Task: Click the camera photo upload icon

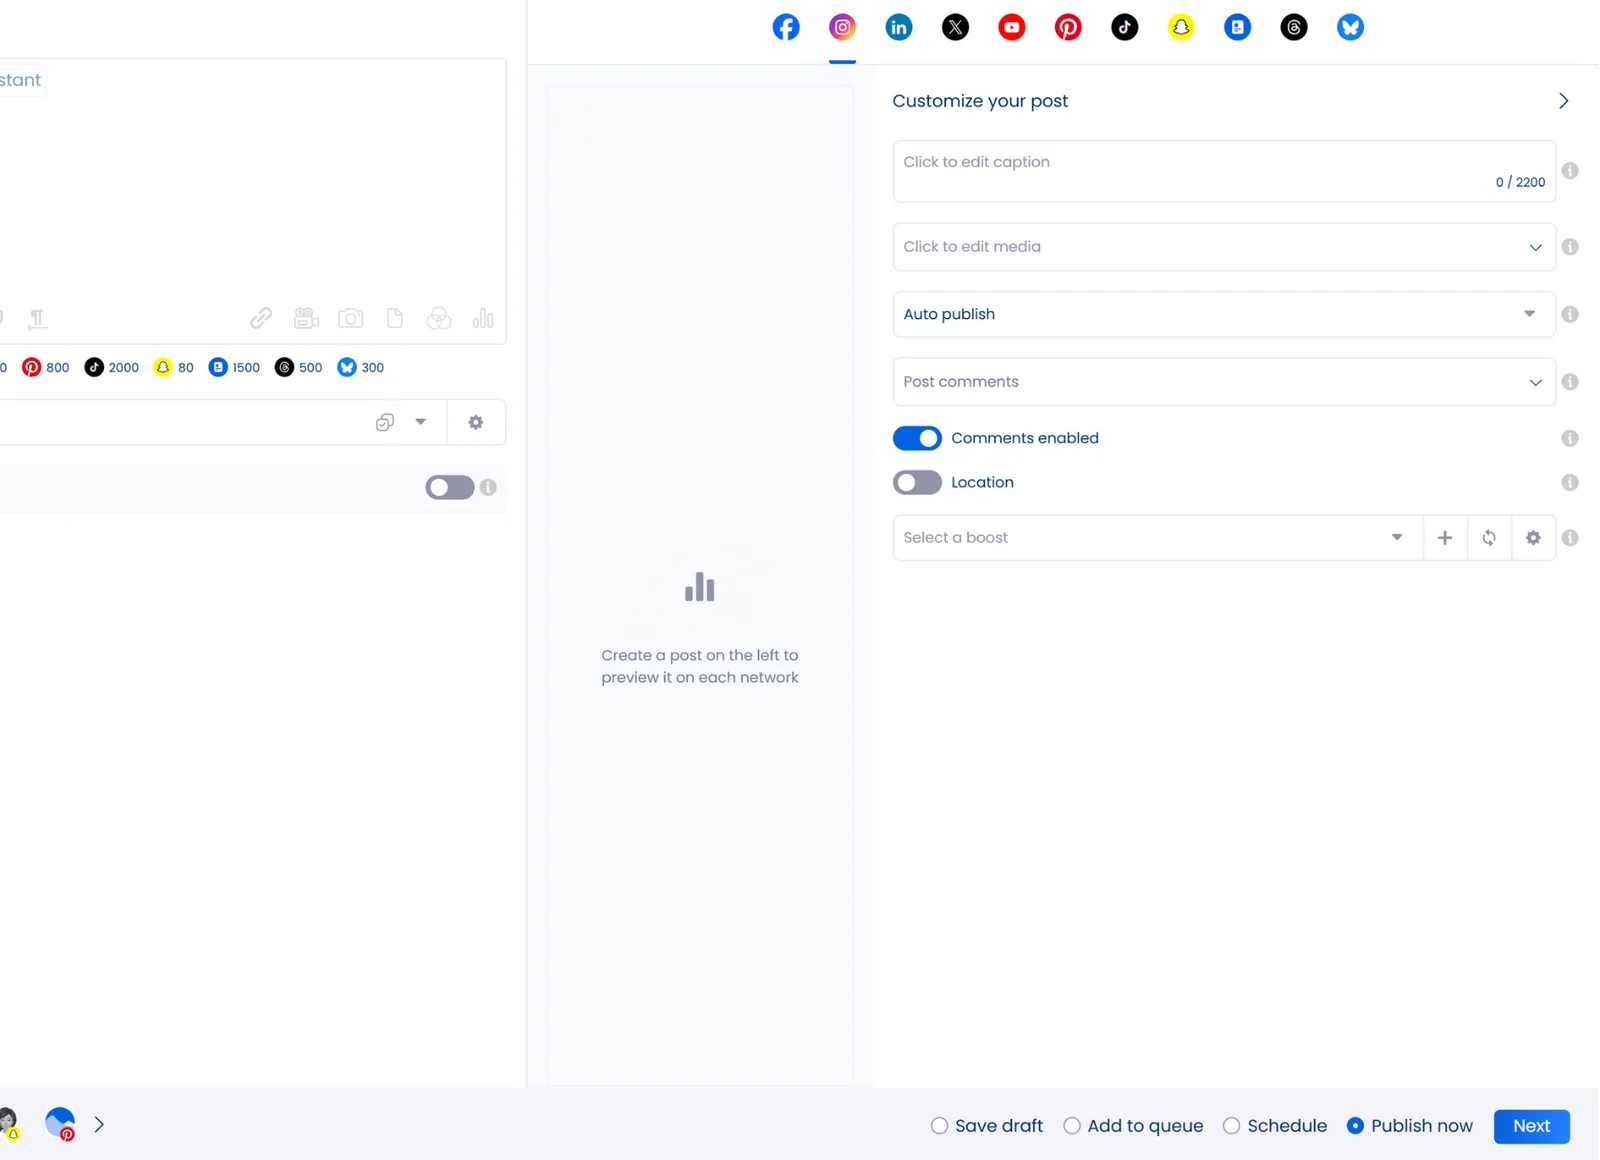Action: 350,318
